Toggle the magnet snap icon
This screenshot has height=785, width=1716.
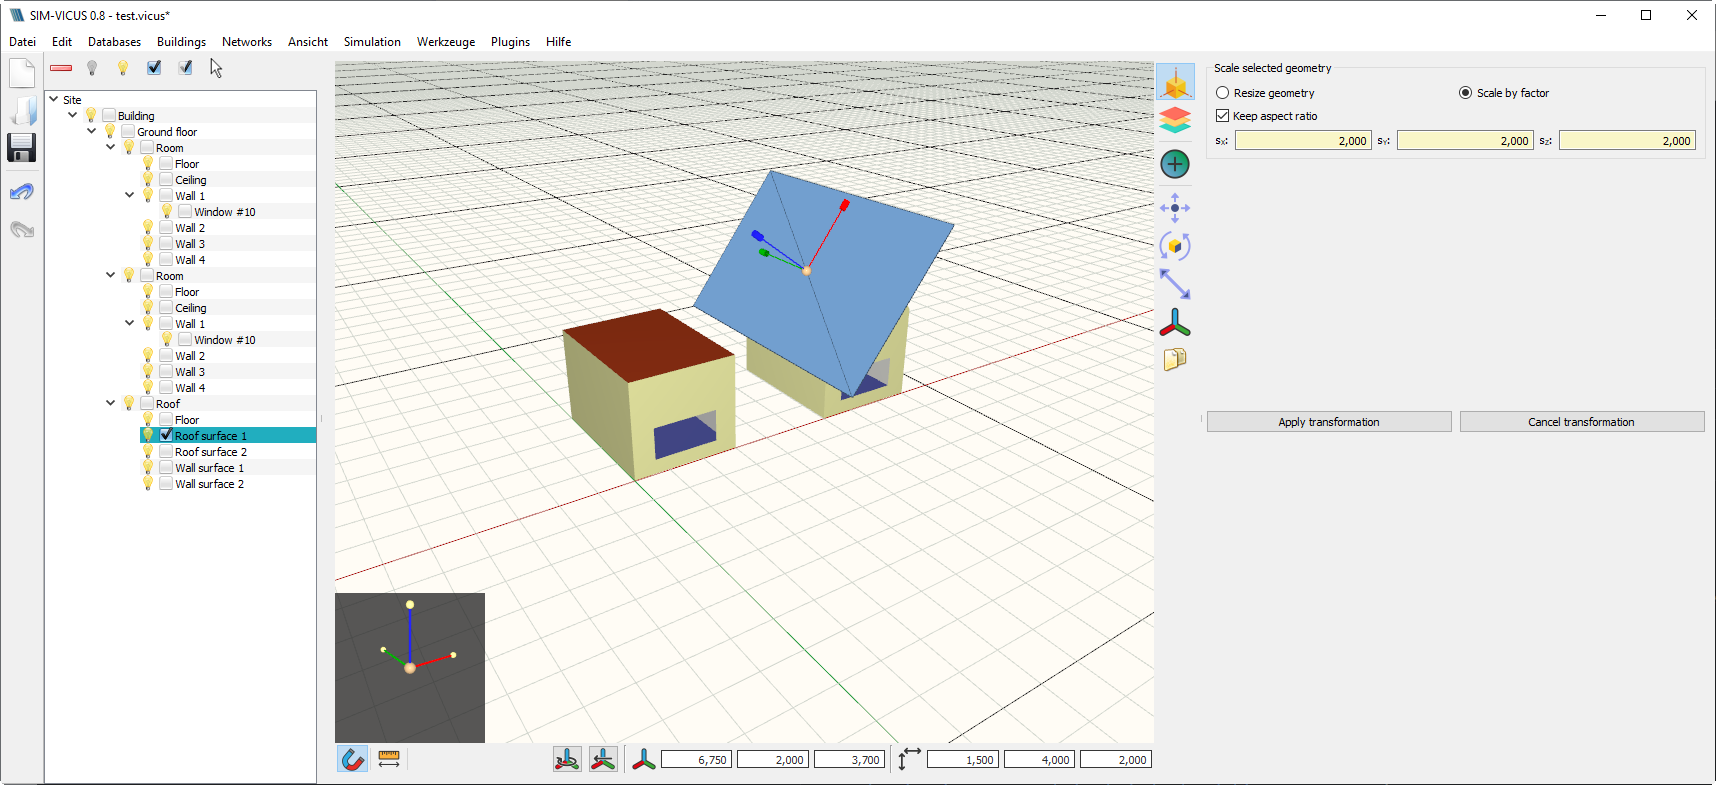point(352,759)
